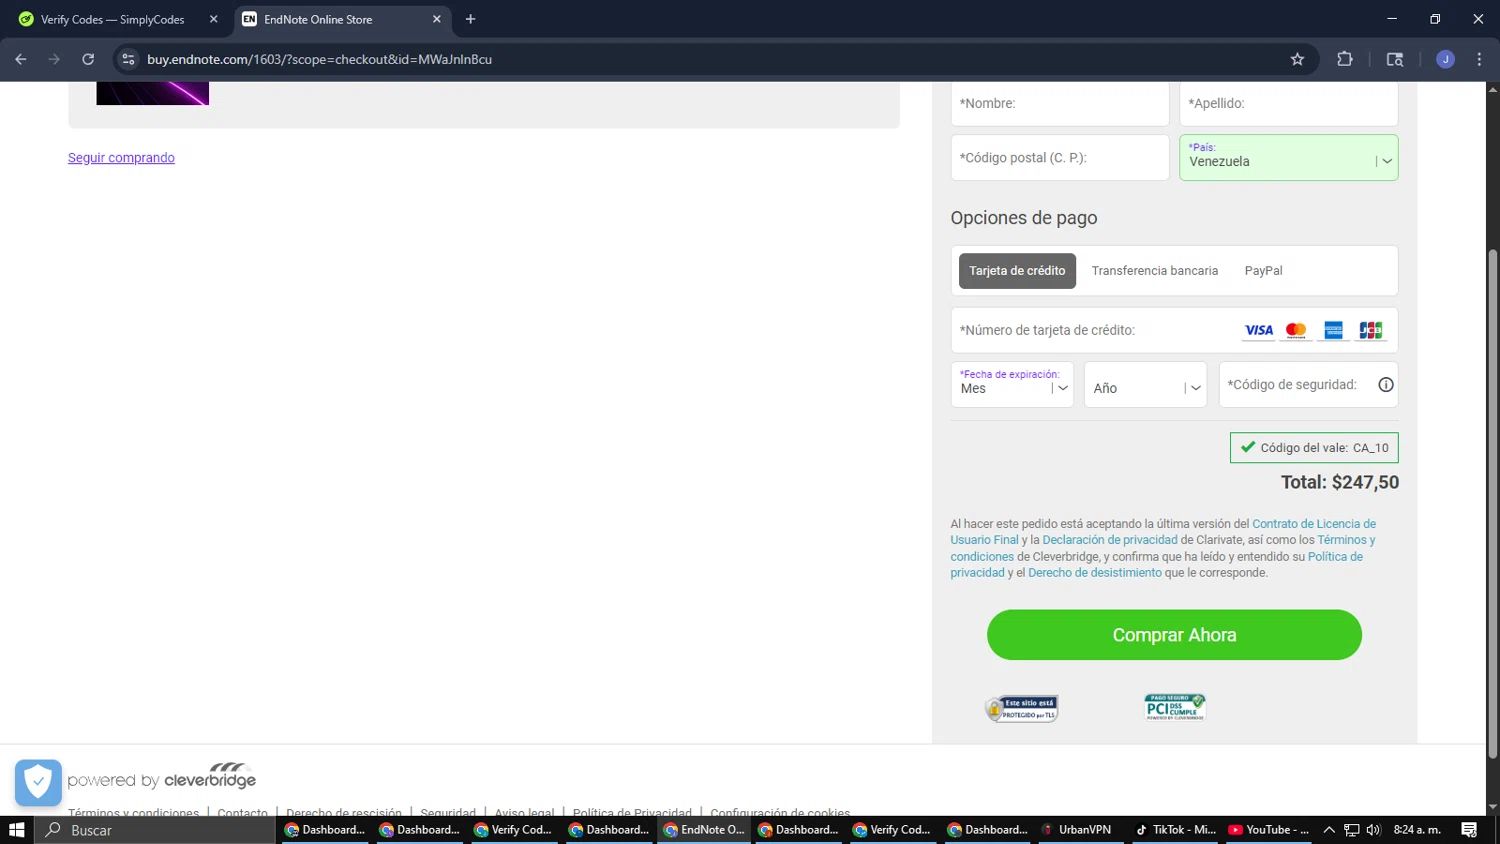Select PayPal payment tab
This screenshot has height=844, width=1500.
[x=1263, y=271]
